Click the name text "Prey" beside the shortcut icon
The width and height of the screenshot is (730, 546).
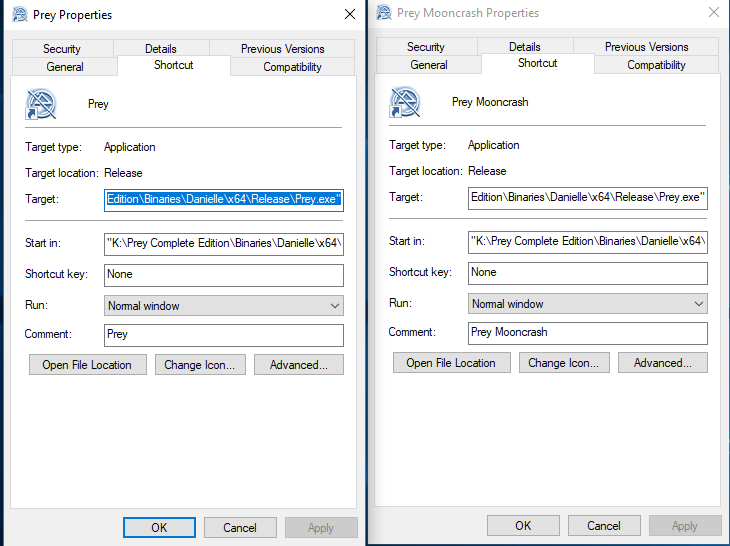[x=98, y=104]
